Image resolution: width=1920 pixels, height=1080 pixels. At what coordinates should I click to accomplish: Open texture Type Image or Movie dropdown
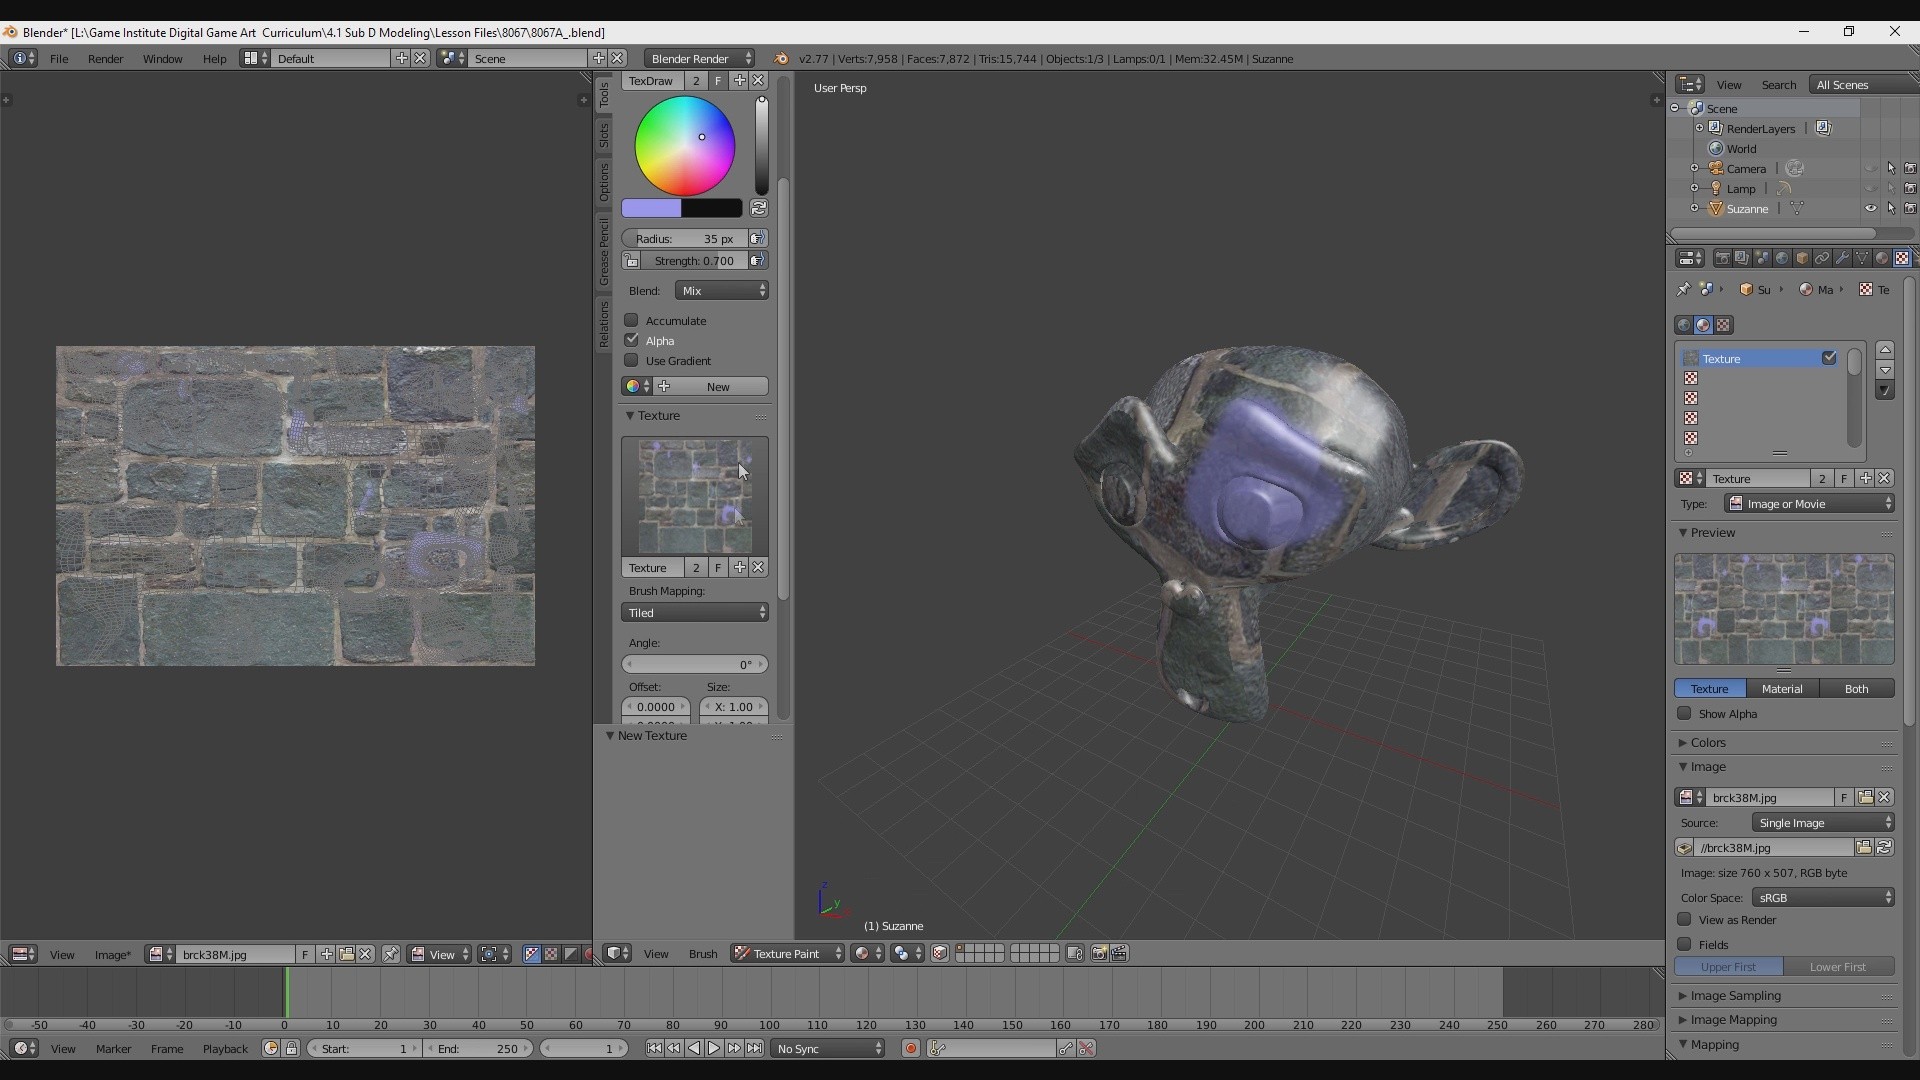[x=1809, y=504]
